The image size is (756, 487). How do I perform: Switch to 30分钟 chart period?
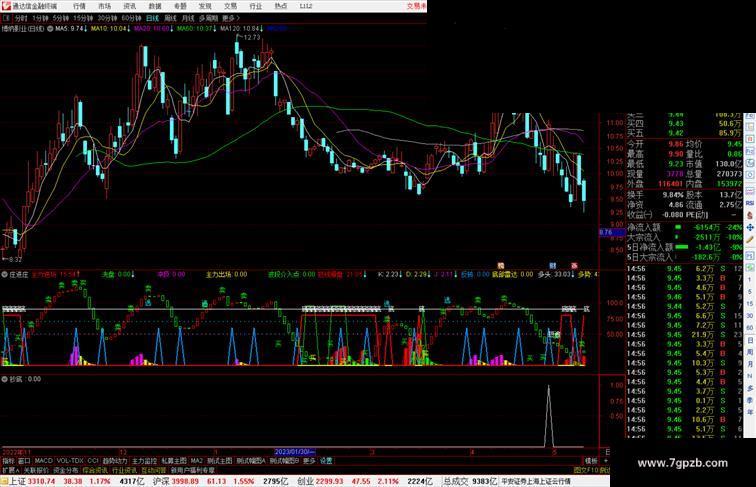click(107, 18)
